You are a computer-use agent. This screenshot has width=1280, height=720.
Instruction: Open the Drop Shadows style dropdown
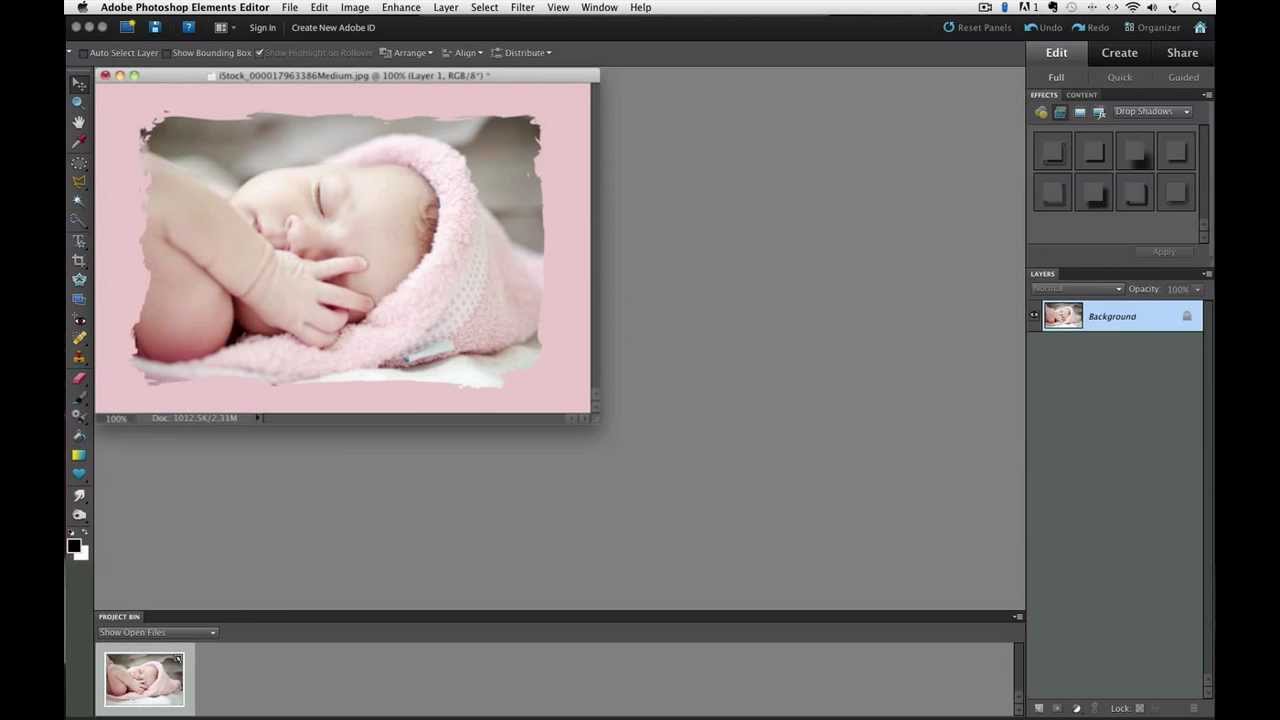click(1152, 112)
